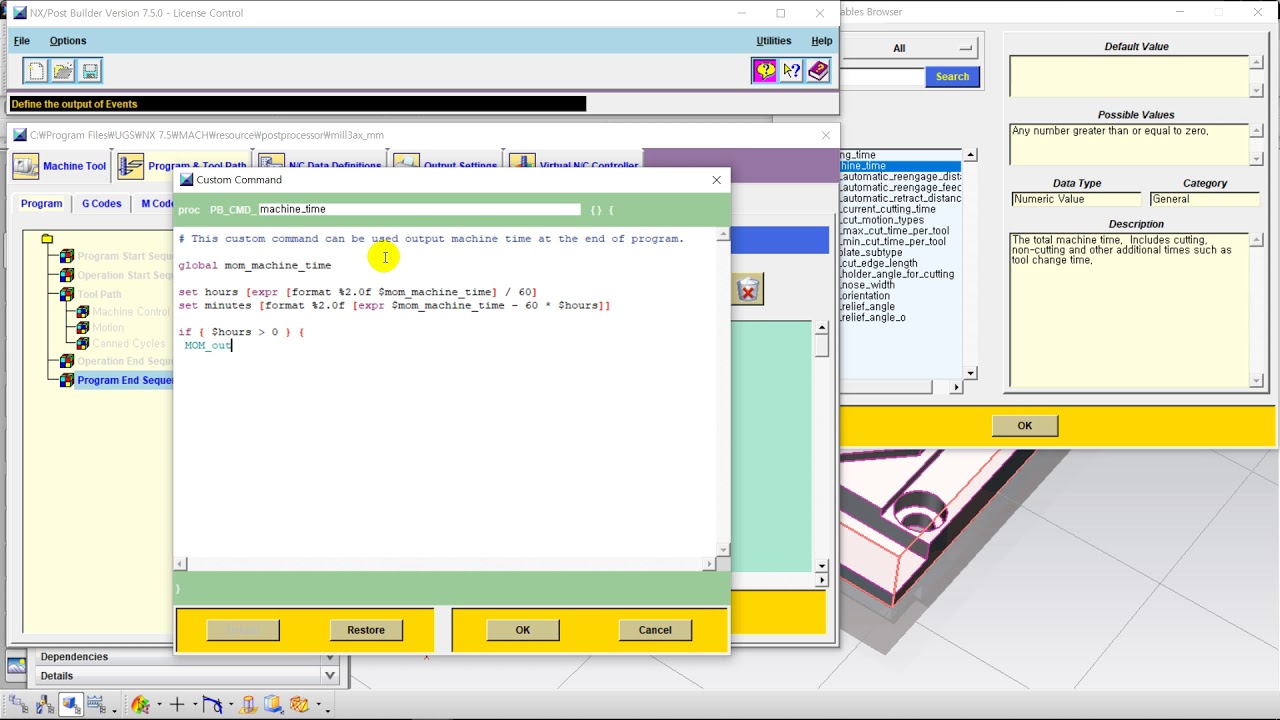Switch to the G Codes sub-tab
1280x720 pixels.
pyautogui.click(x=102, y=203)
